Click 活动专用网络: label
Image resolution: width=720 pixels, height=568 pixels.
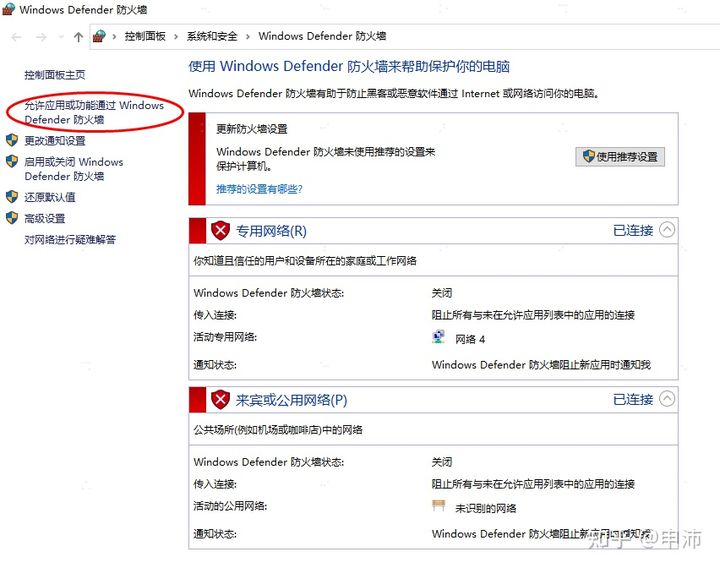[x=225, y=337]
